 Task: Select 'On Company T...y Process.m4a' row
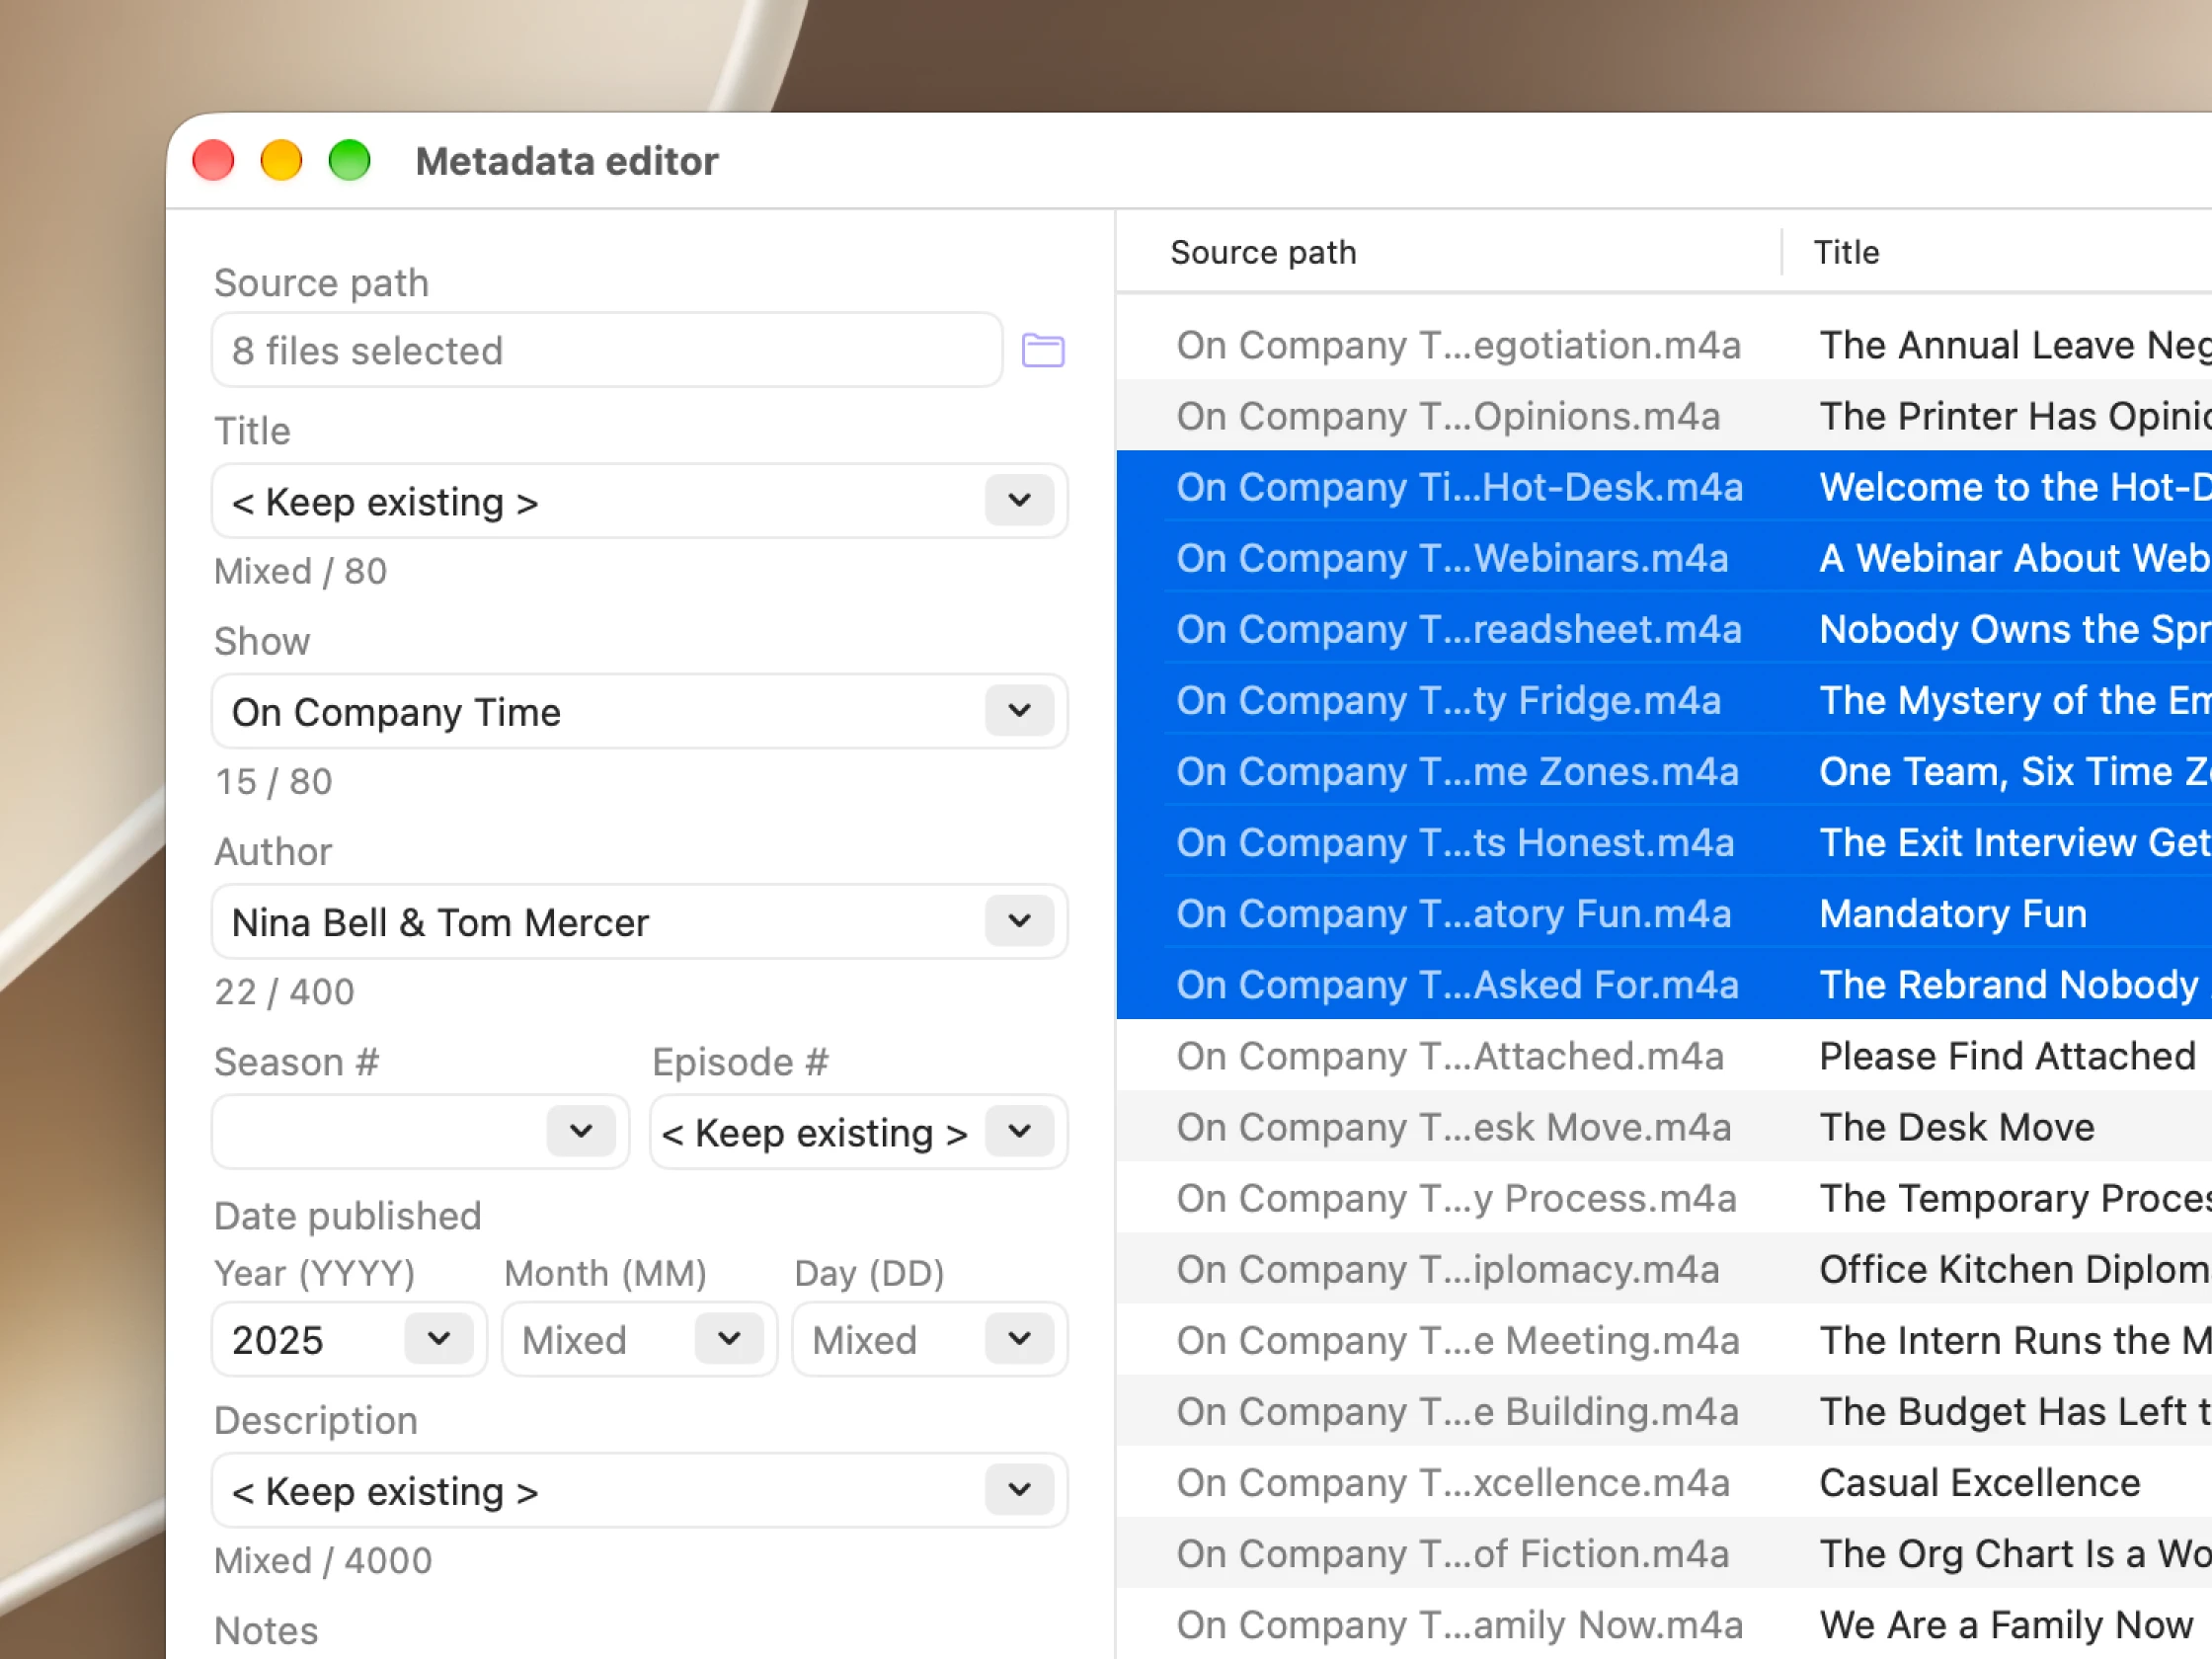pyautogui.click(x=1664, y=1198)
